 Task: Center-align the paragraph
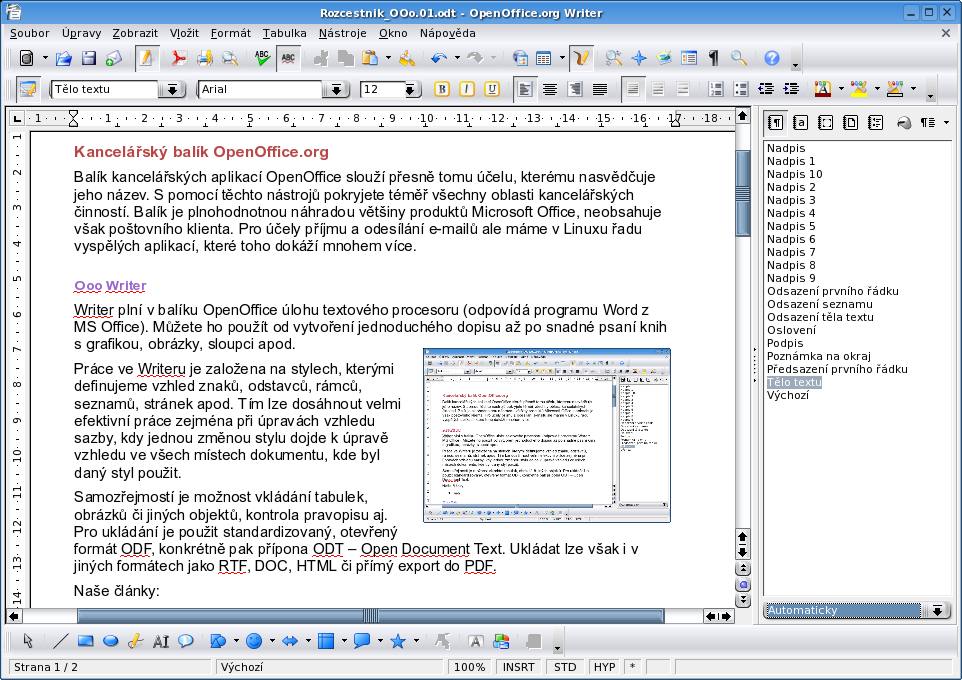[550, 90]
